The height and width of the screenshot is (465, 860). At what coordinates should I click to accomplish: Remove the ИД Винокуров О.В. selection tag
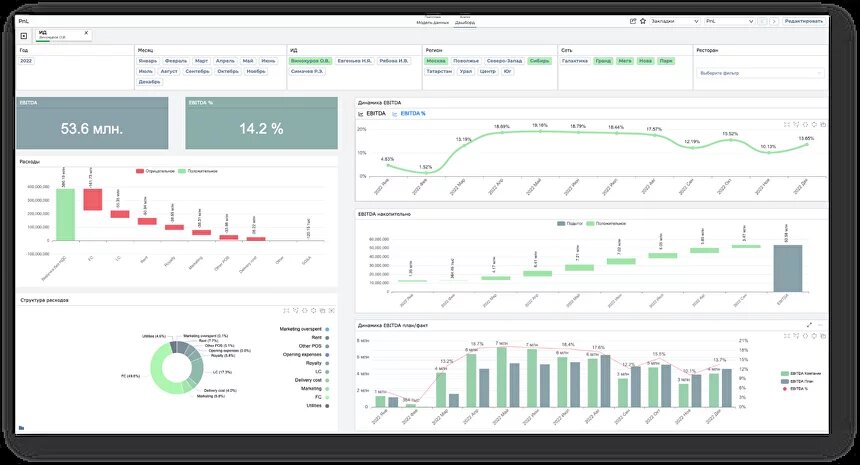86,33
